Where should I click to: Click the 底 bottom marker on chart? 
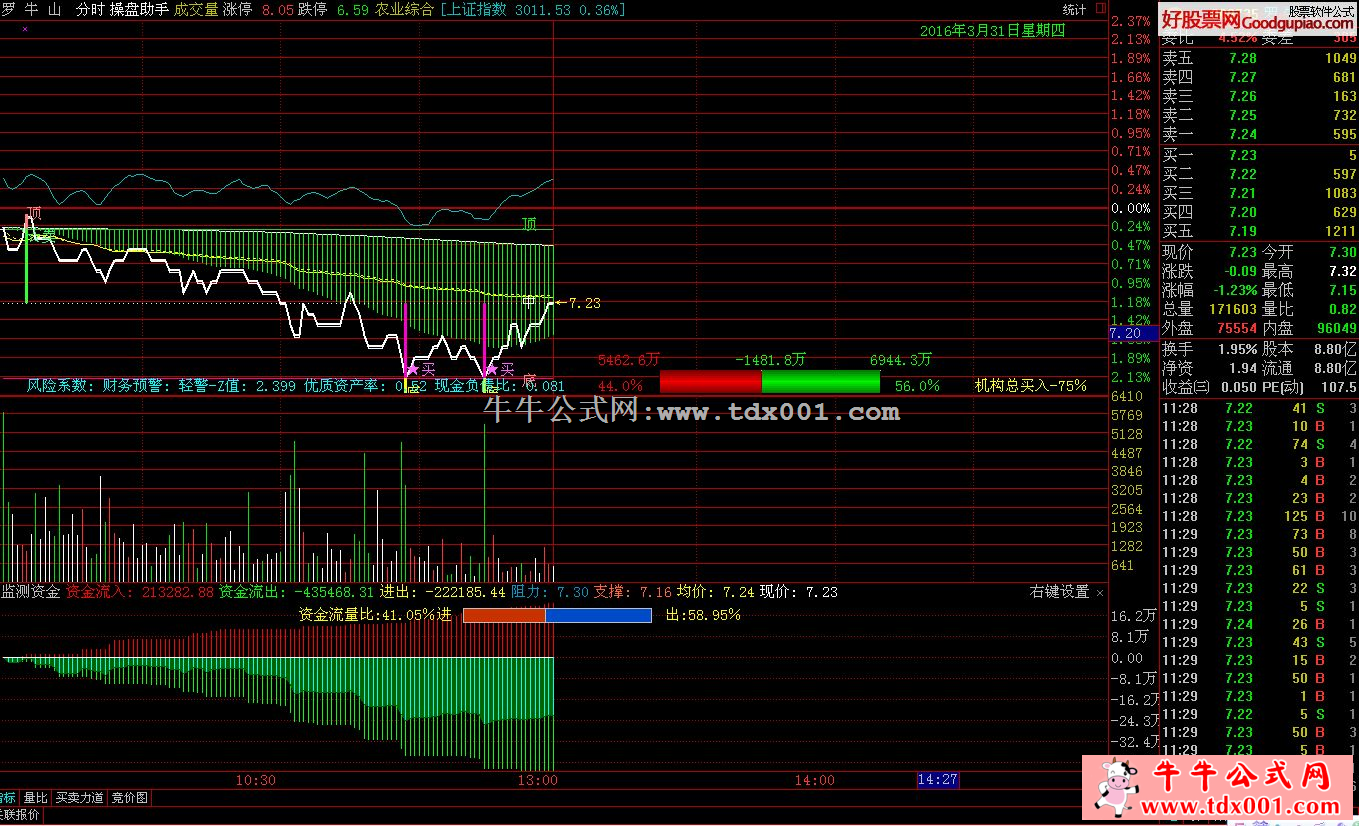pos(530,380)
